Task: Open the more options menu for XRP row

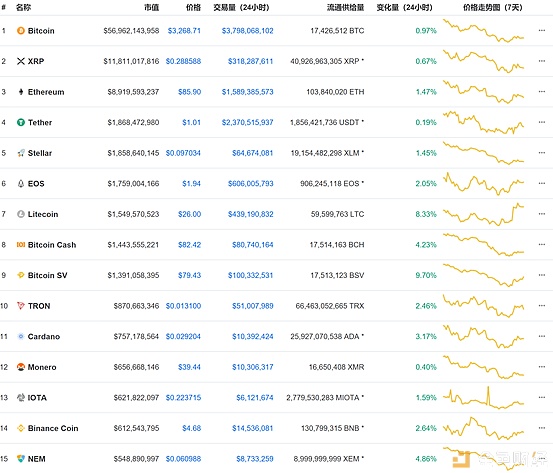Action: (x=542, y=61)
